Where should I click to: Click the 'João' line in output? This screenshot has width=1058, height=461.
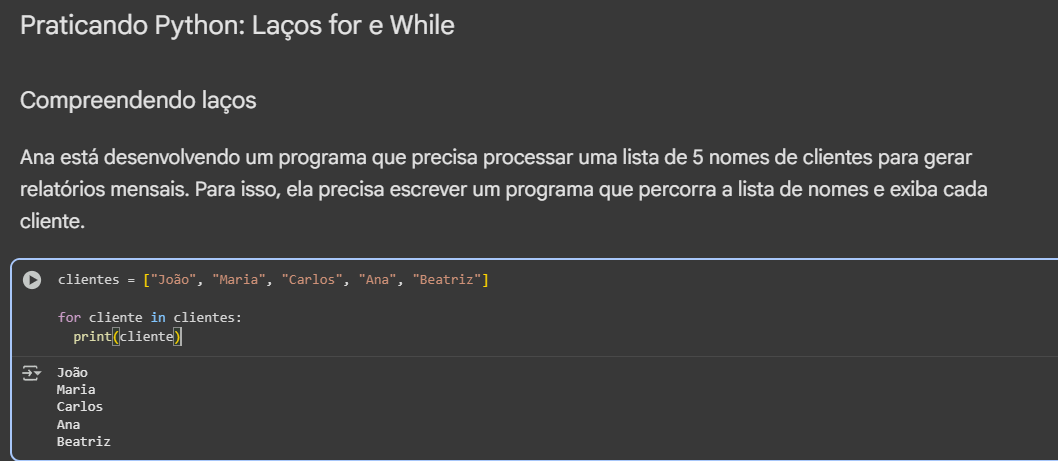pyautogui.click(x=72, y=373)
